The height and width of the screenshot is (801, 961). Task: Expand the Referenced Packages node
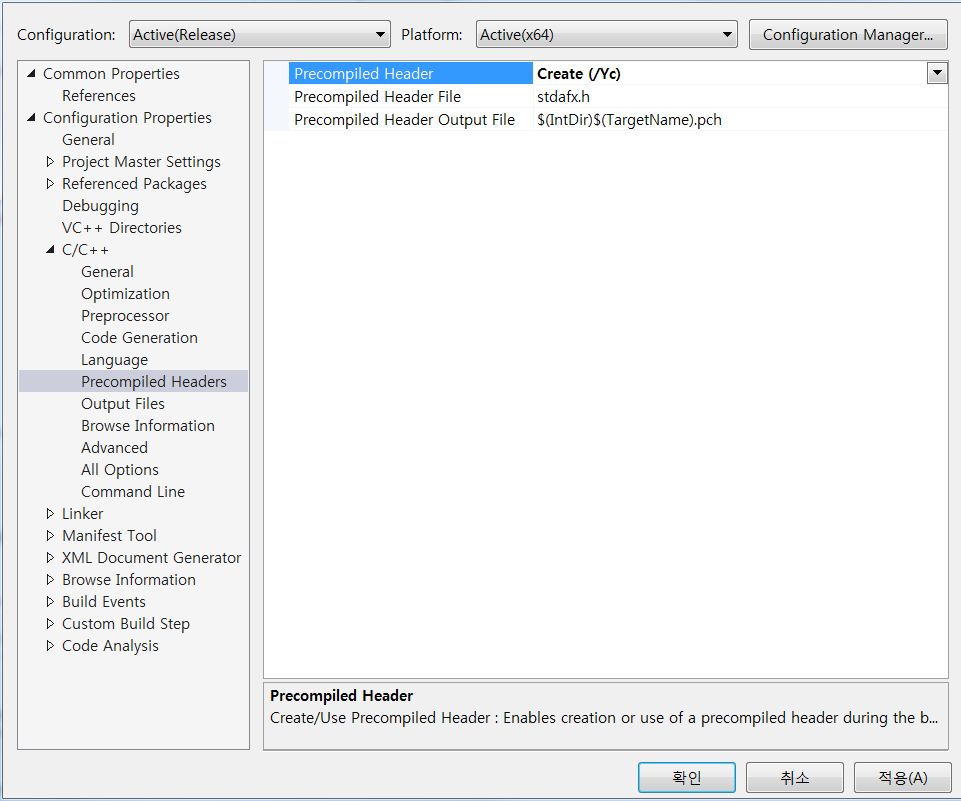50,184
